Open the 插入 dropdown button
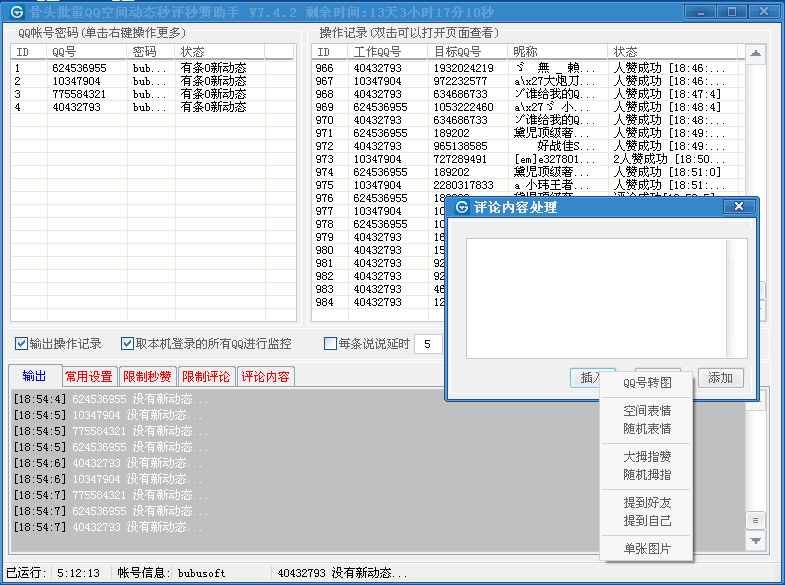Screen dimensions: 785x585 (x=591, y=378)
